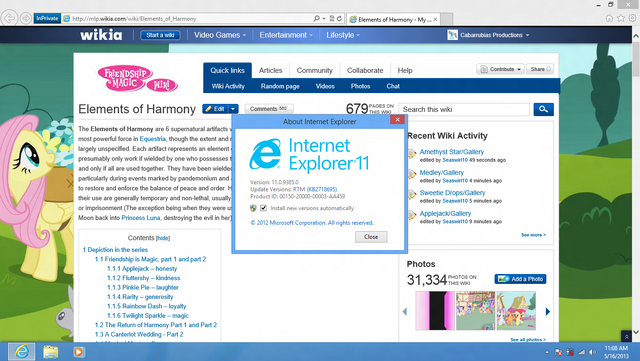
Task: Select the Community tab
Action: [314, 70]
